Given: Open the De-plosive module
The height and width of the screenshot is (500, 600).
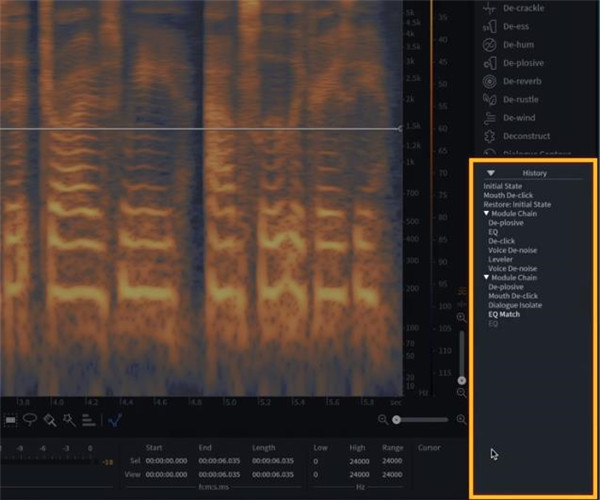Looking at the screenshot, I should [x=523, y=63].
